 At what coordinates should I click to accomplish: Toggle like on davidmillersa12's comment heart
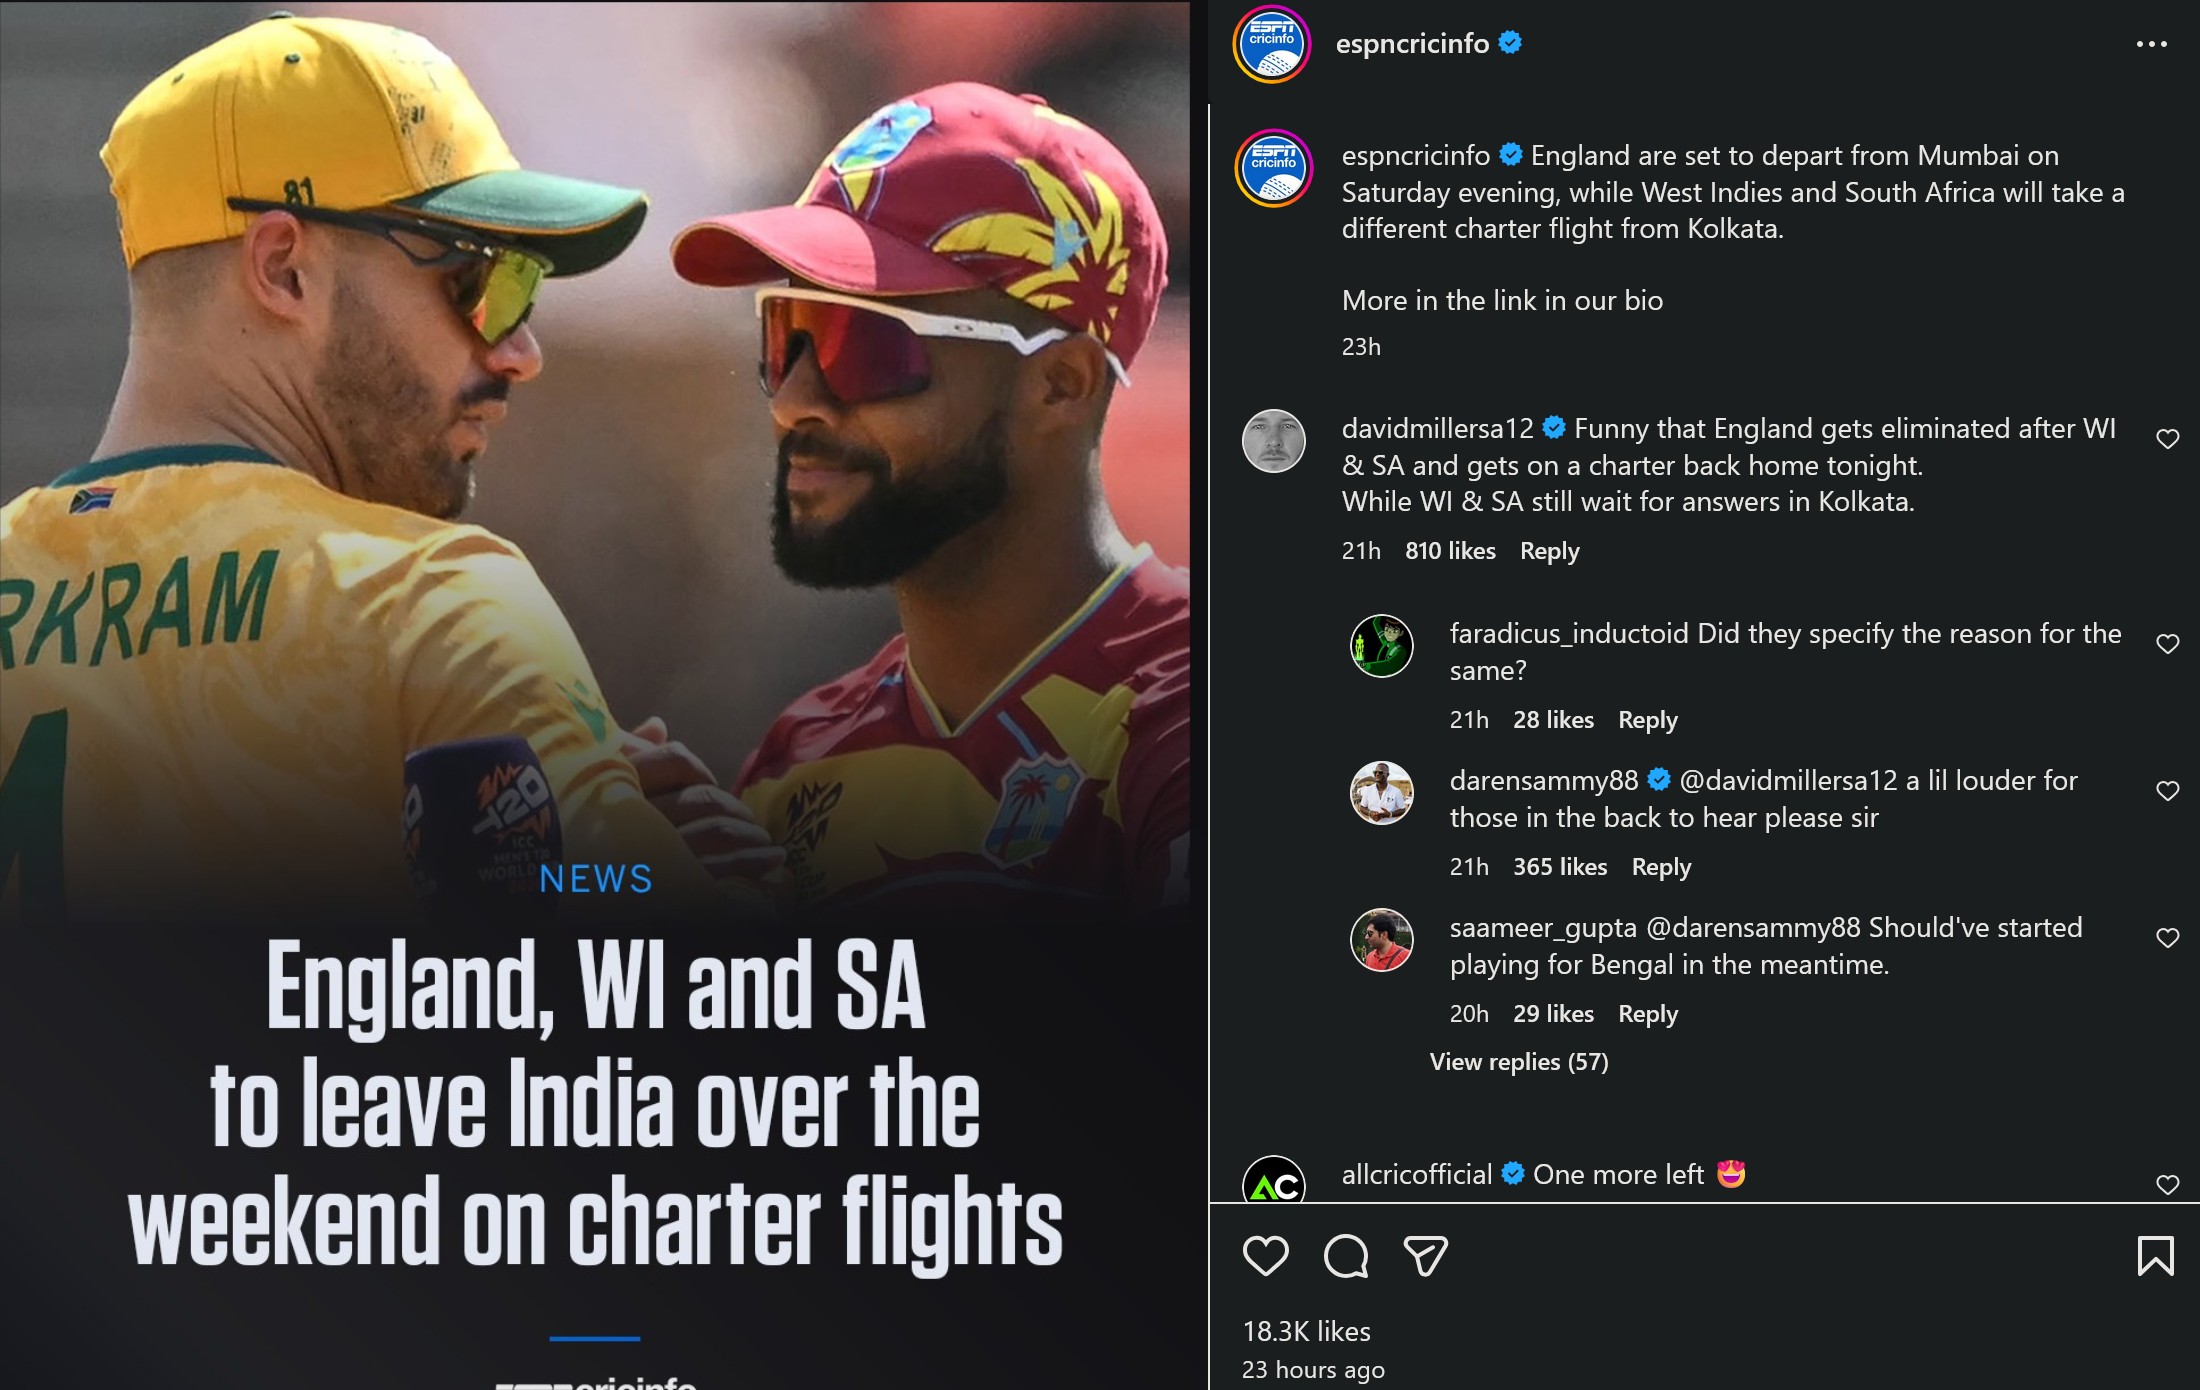point(2167,437)
